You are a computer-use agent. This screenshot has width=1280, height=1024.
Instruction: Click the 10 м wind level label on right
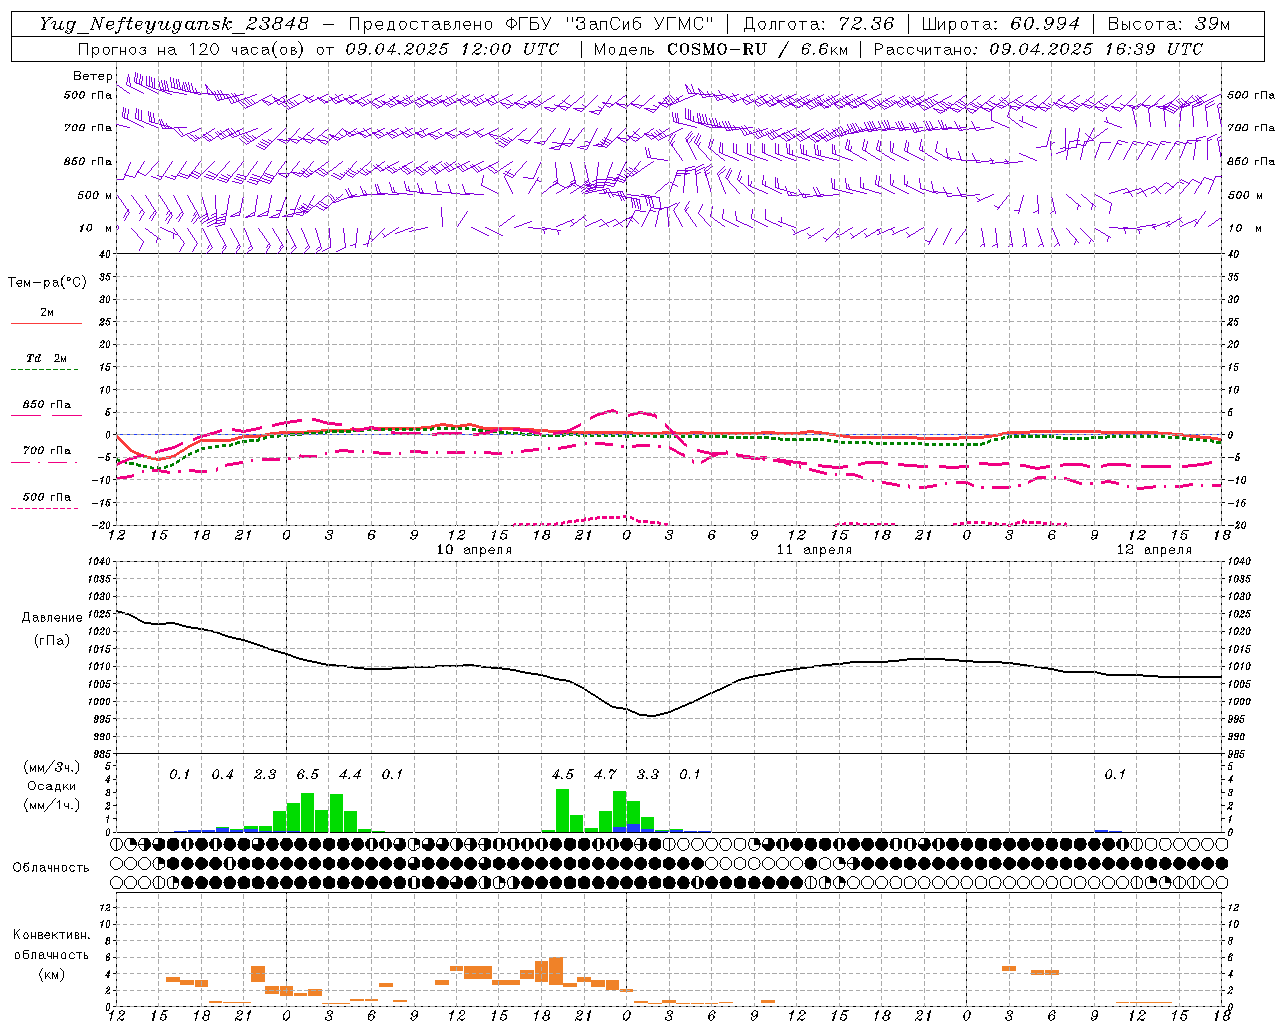[1244, 228]
